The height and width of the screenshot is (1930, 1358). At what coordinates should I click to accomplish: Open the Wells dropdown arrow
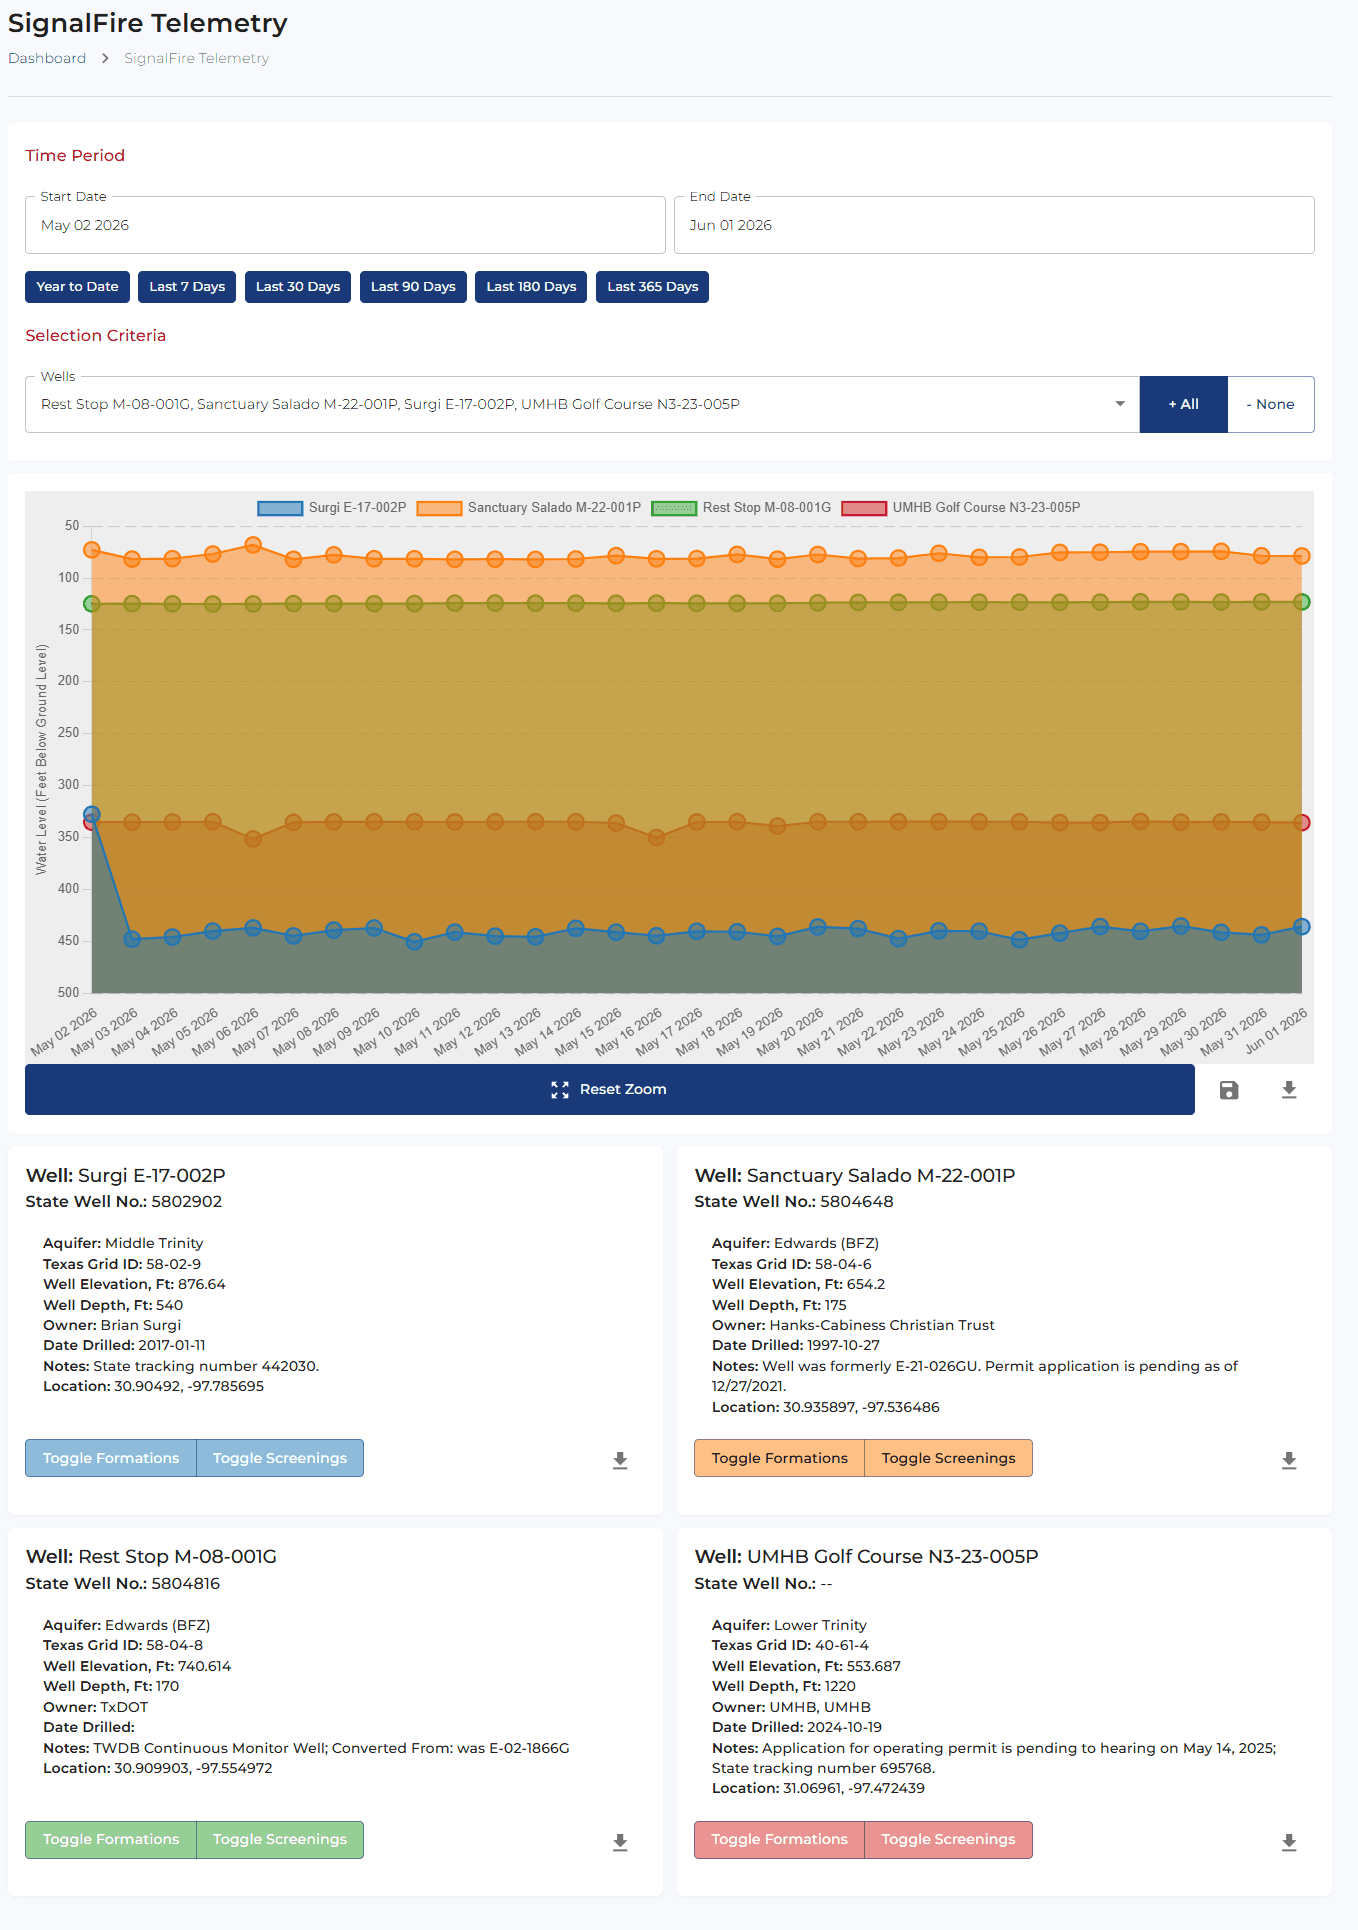(x=1120, y=404)
